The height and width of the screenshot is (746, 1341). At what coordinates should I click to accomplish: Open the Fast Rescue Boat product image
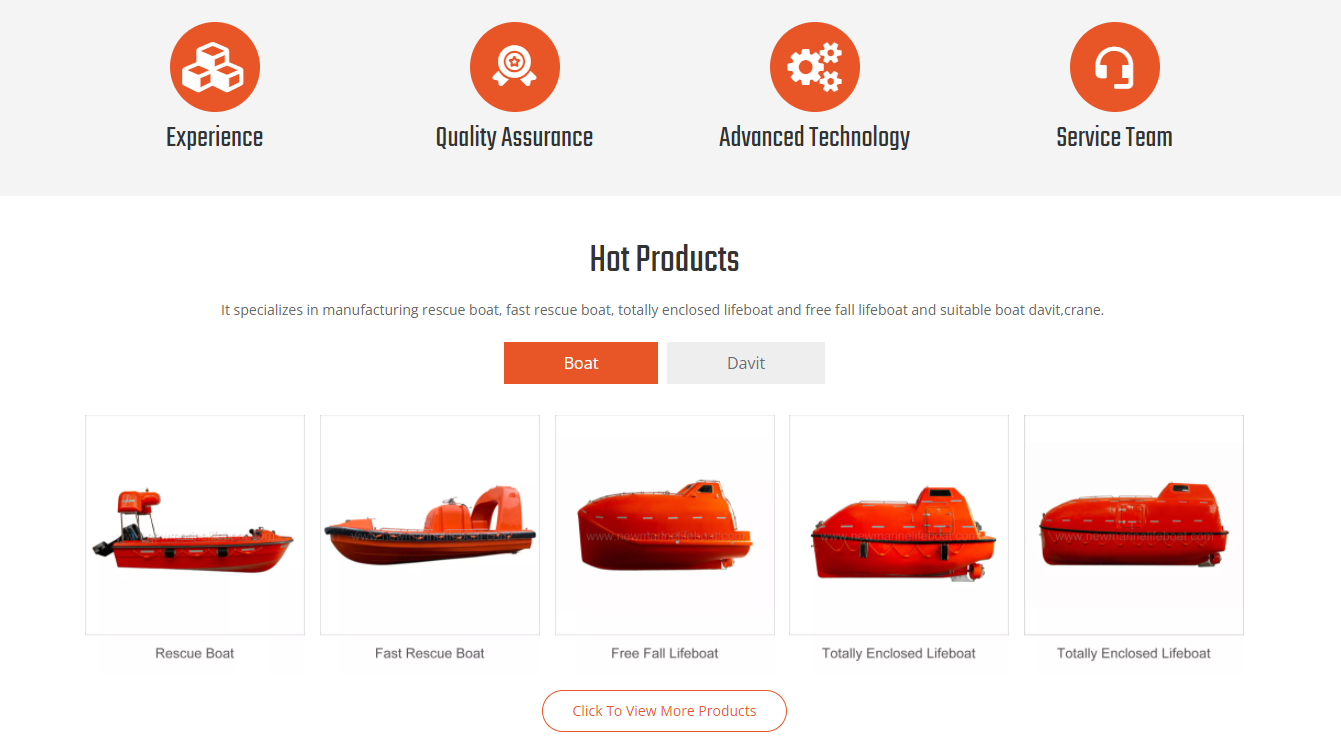click(430, 525)
